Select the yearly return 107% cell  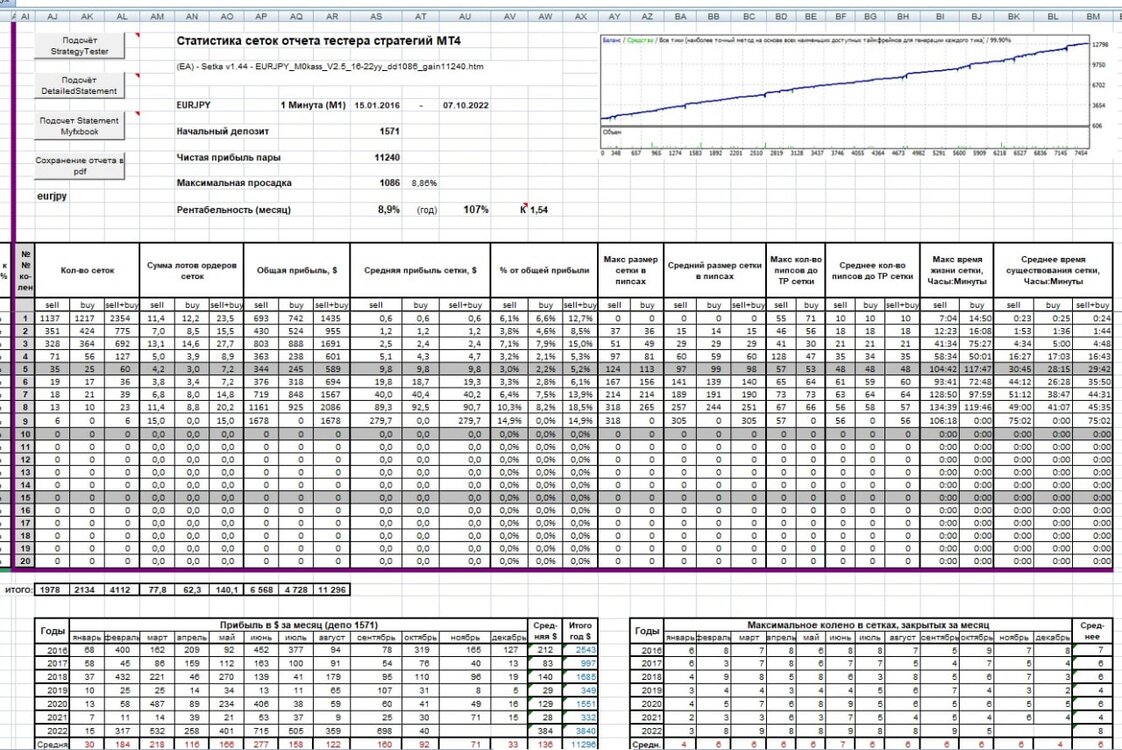476,210
